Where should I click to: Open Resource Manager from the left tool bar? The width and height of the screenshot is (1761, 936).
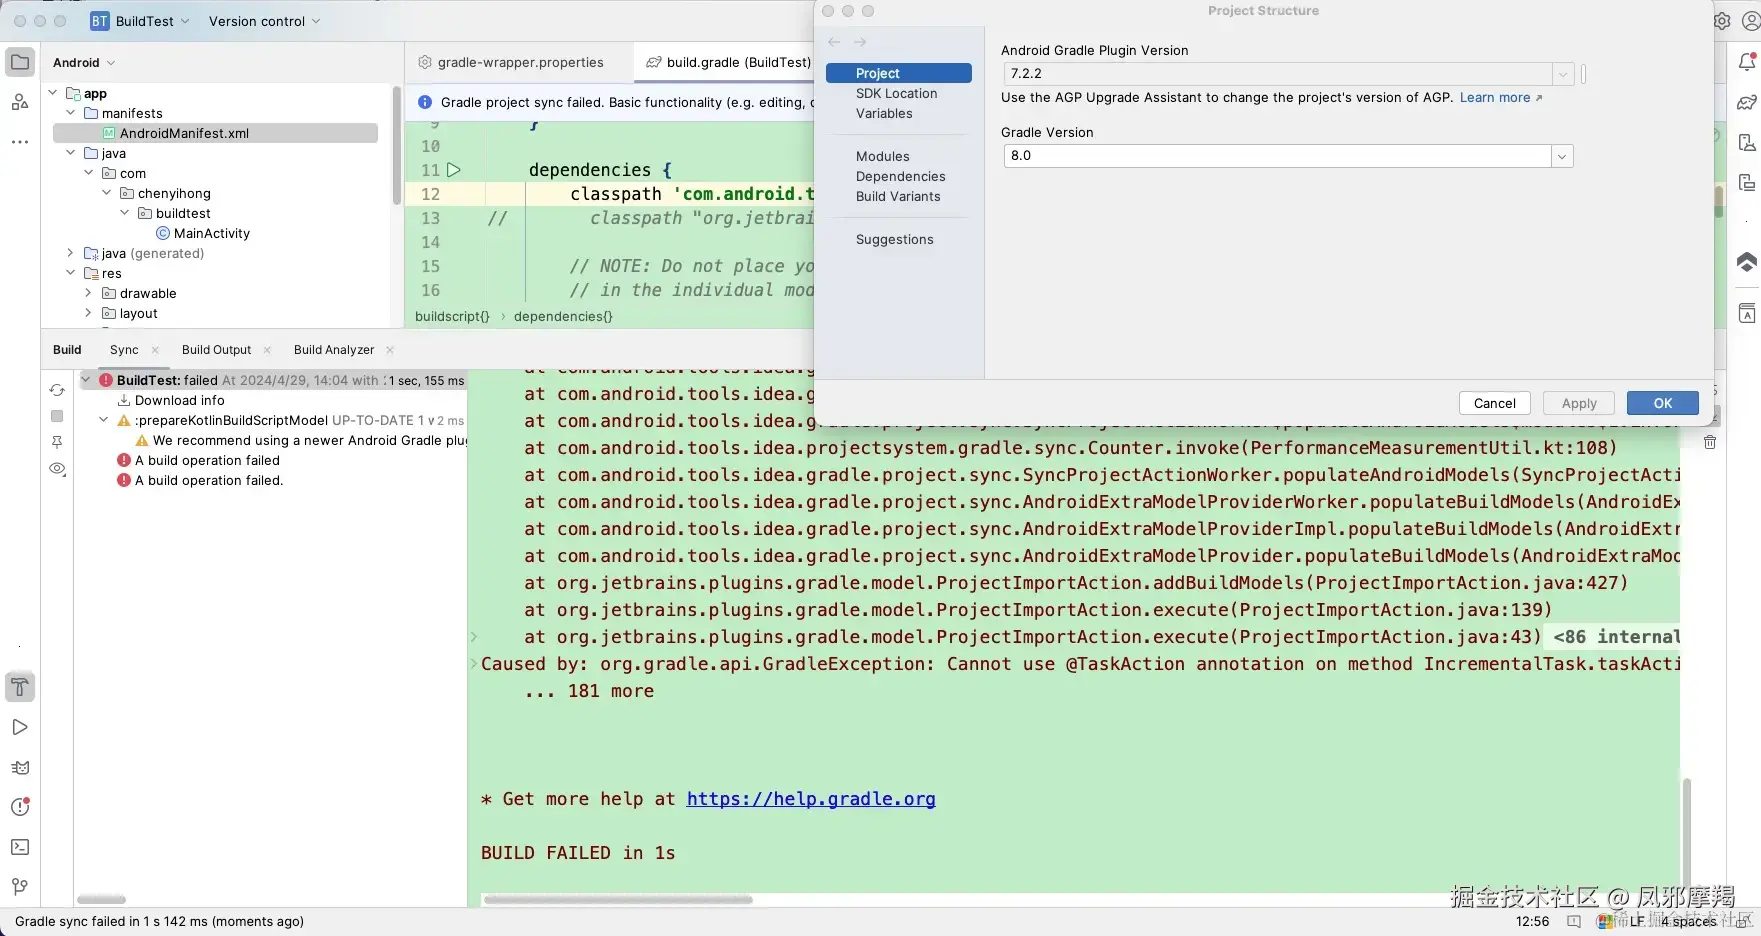(x=20, y=102)
